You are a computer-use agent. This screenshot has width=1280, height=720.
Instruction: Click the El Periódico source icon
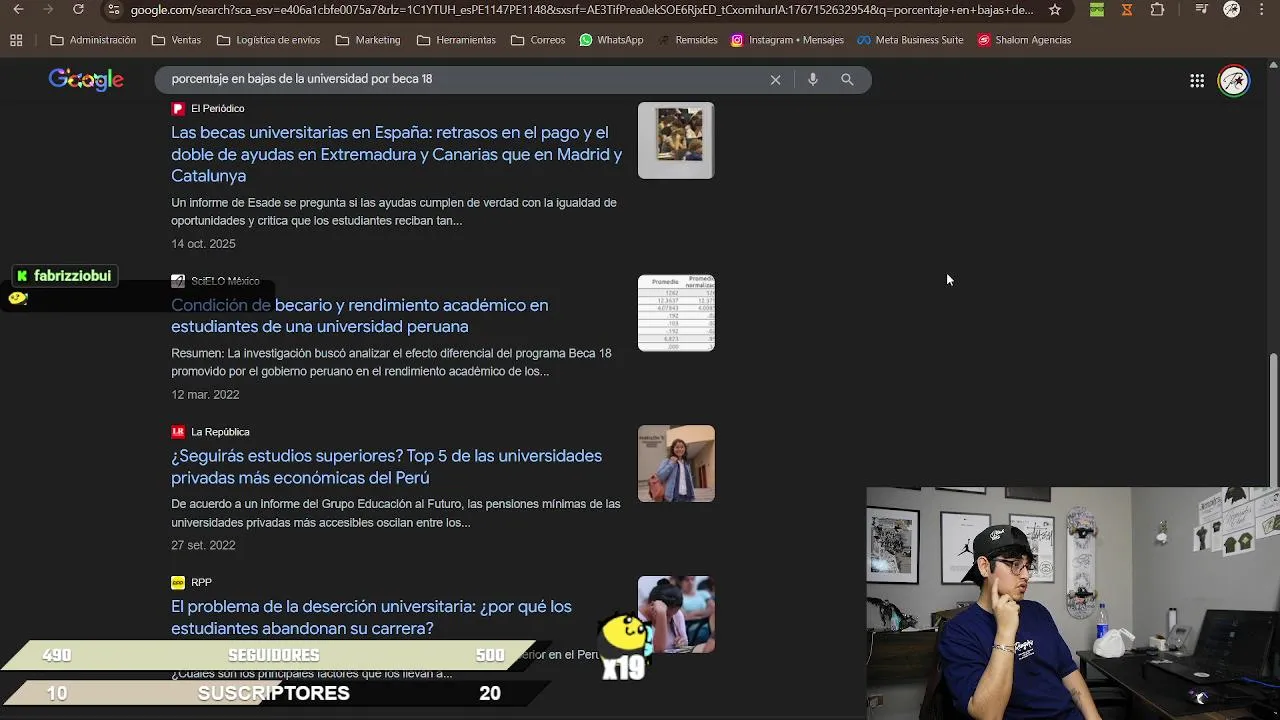point(178,109)
